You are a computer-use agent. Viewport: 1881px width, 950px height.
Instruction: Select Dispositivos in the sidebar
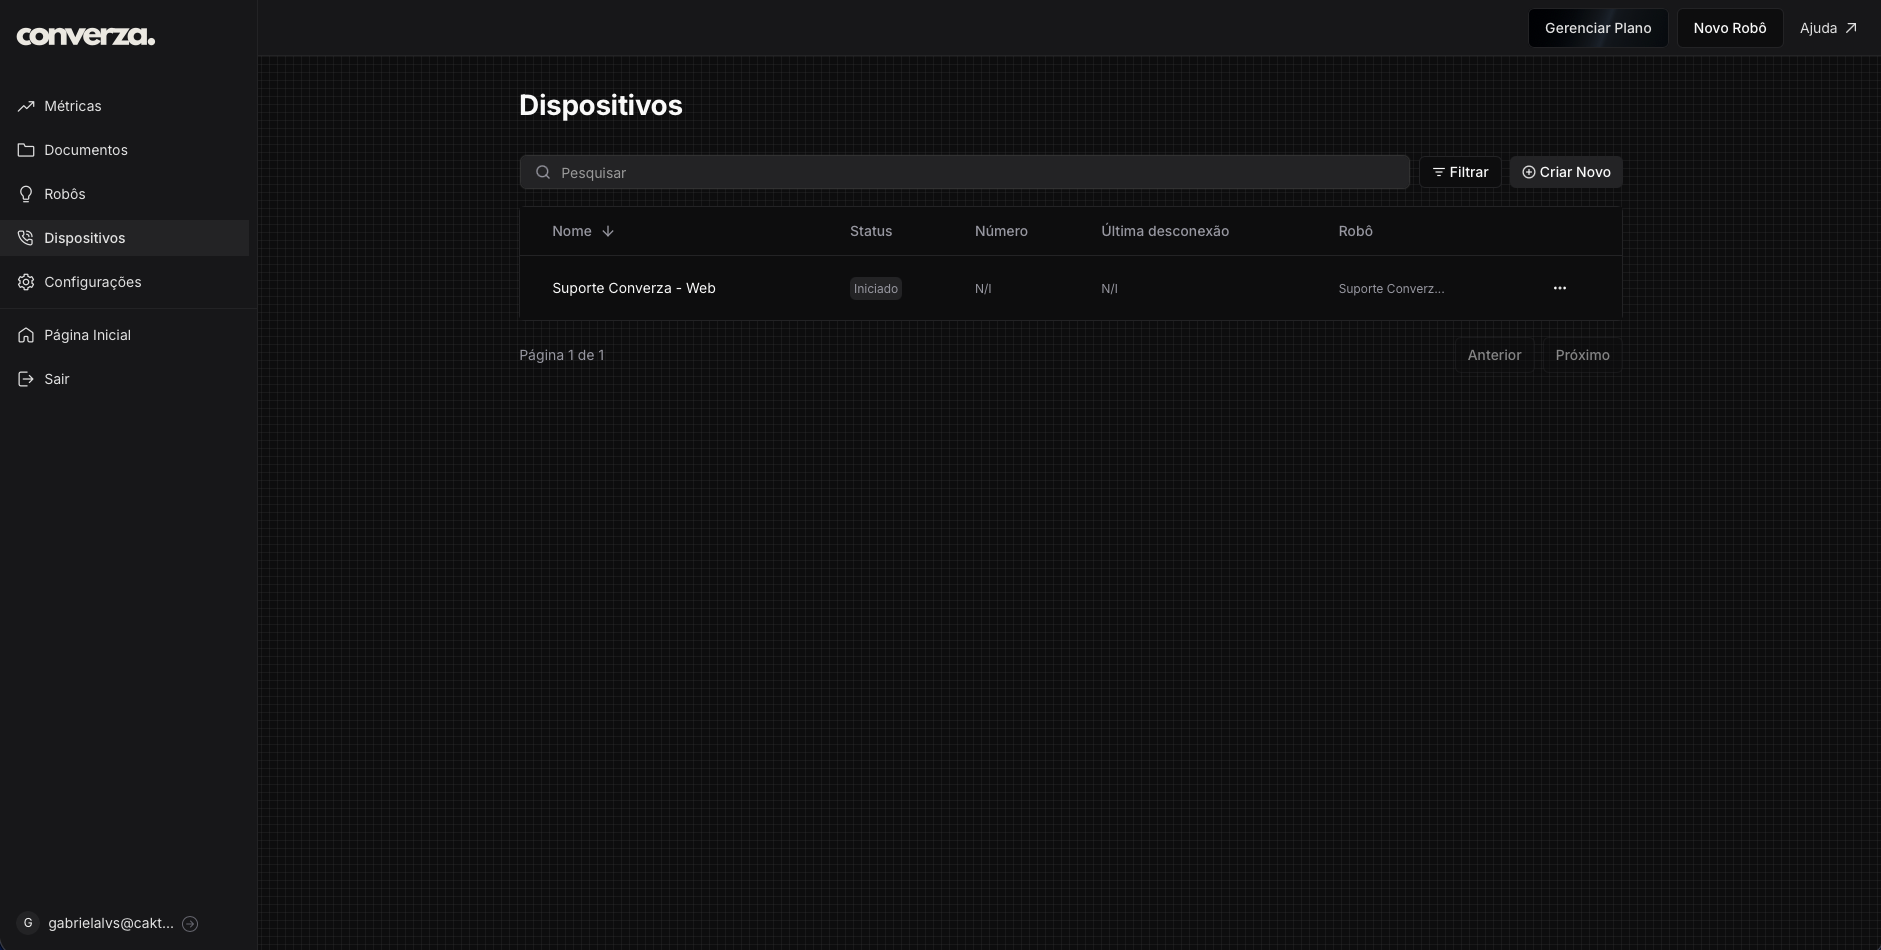tap(124, 238)
